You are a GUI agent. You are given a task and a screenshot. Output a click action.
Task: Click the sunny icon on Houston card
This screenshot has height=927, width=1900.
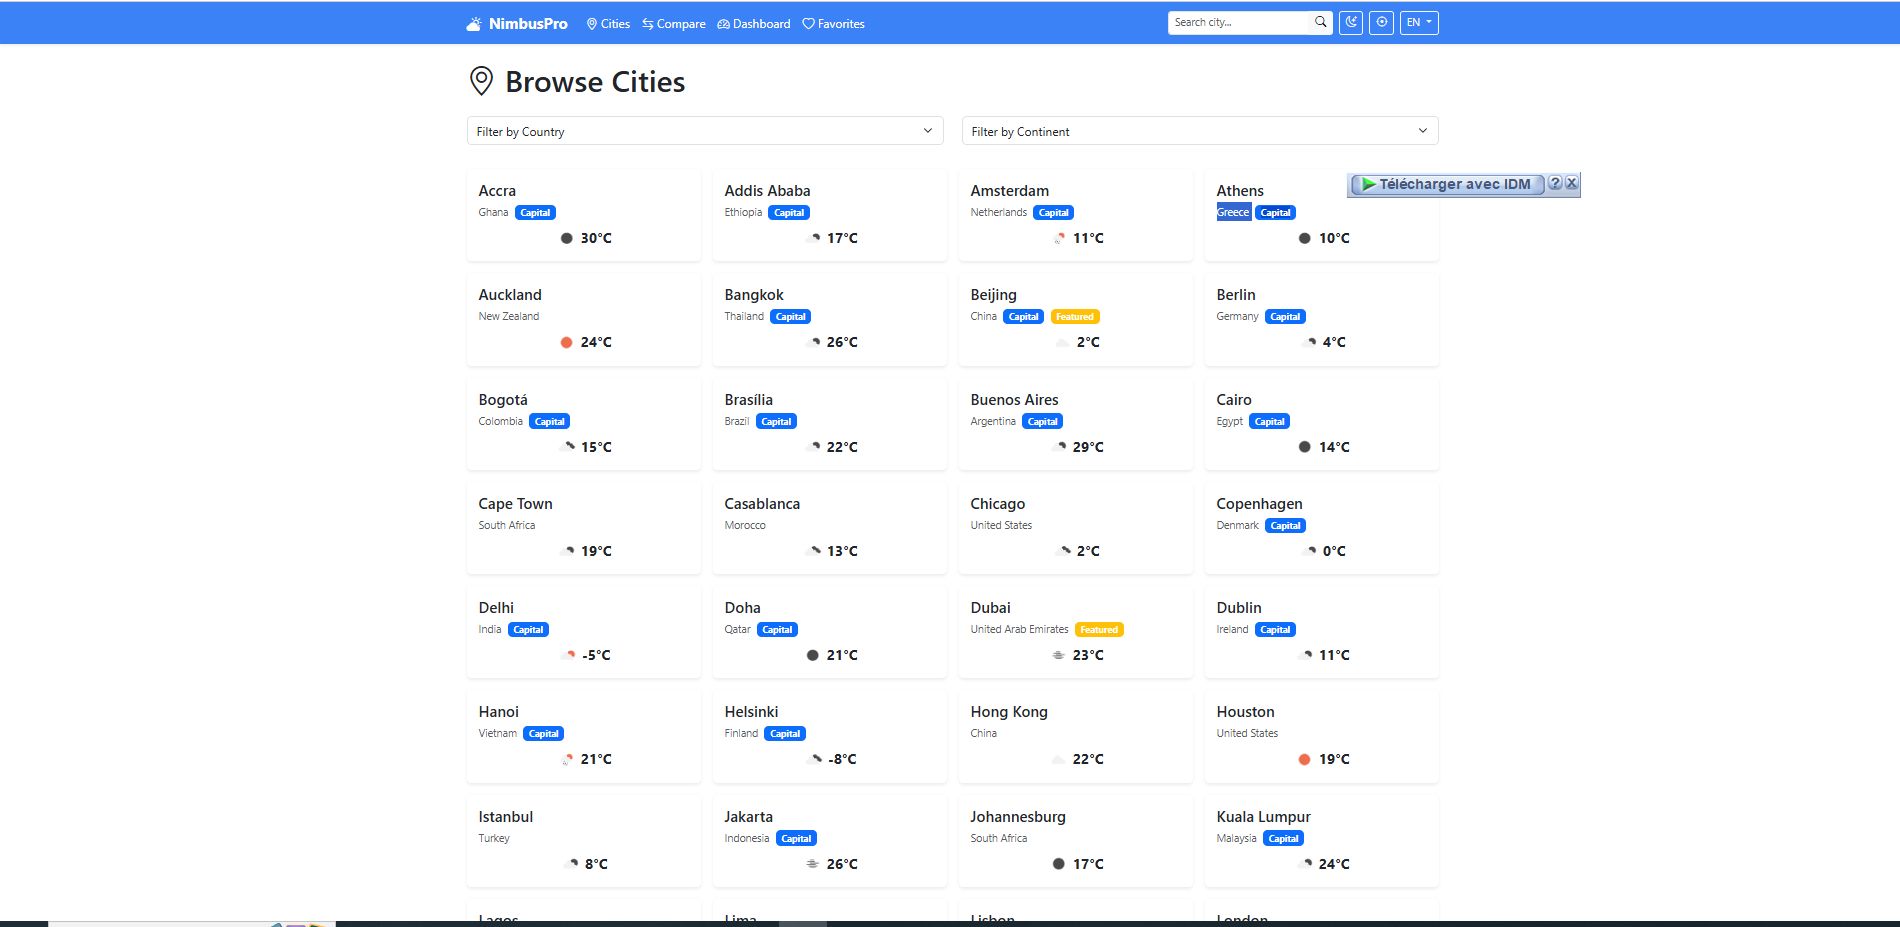click(x=1304, y=759)
